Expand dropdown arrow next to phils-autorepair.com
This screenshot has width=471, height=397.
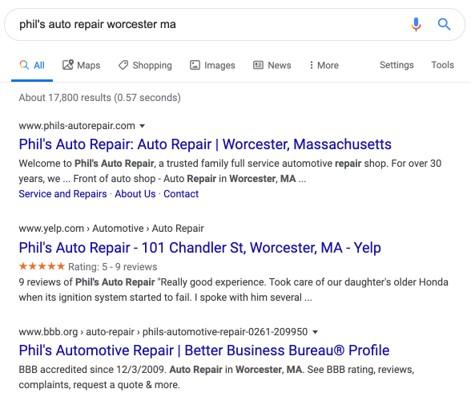pyautogui.click(x=142, y=126)
